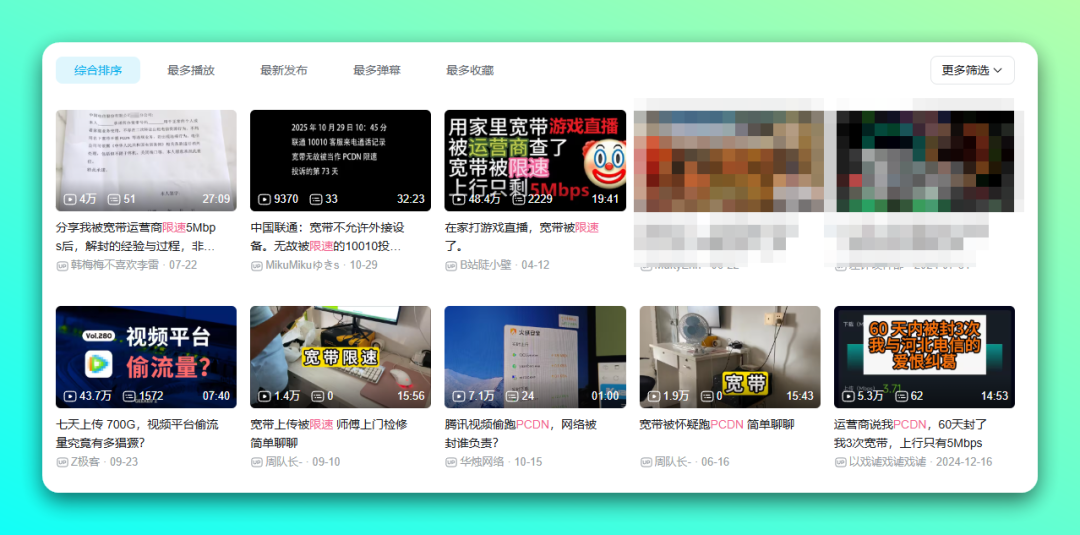Open the blurred fourth video thumbnail in top row

730,160
